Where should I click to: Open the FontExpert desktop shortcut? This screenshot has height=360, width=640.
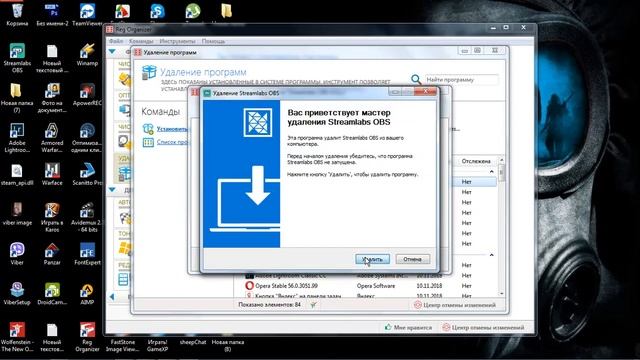pos(87,254)
